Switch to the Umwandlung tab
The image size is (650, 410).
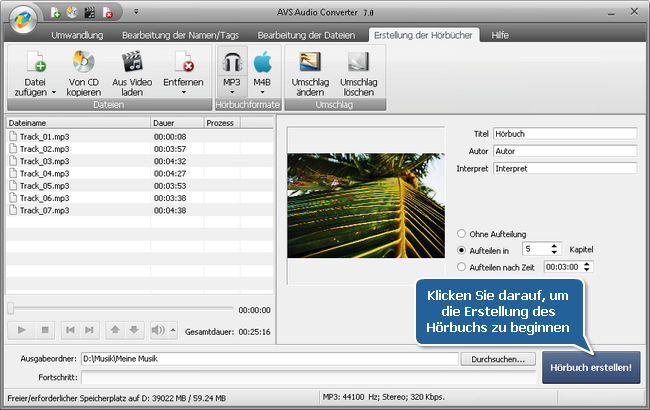coord(77,34)
